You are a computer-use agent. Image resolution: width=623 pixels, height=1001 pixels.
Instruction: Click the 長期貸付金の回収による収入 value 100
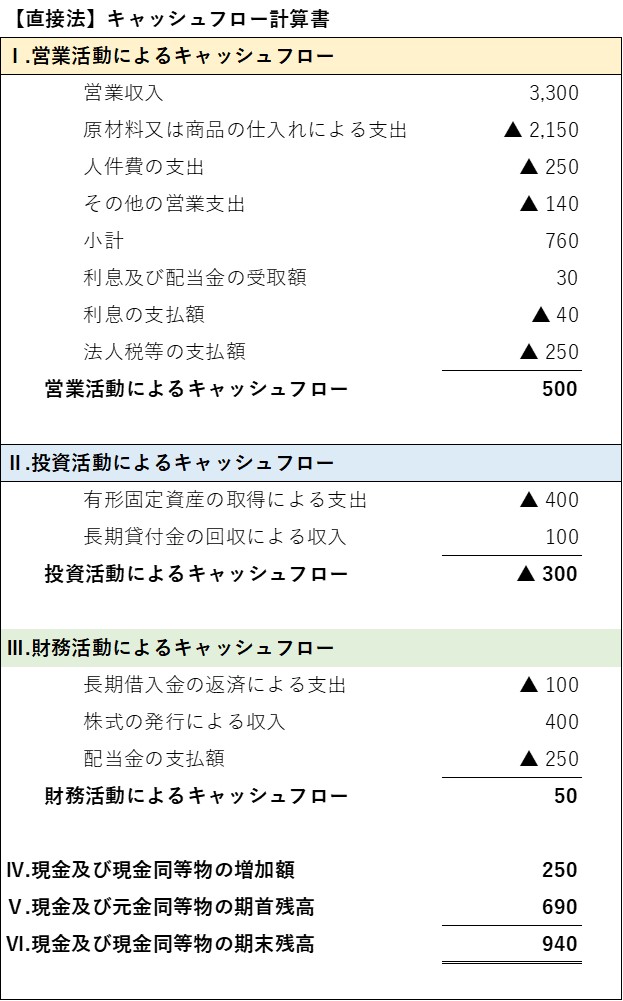[x=562, y=537]
